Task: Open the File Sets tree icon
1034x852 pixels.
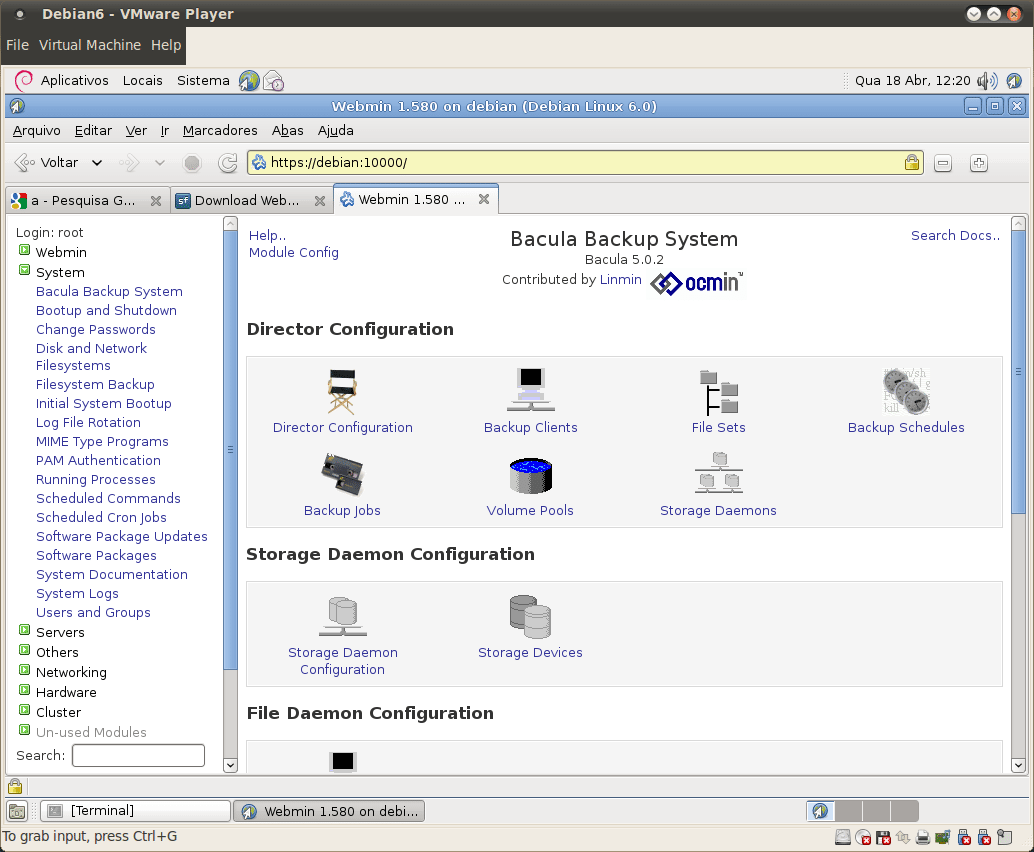Action: click(x=718, y=392)
